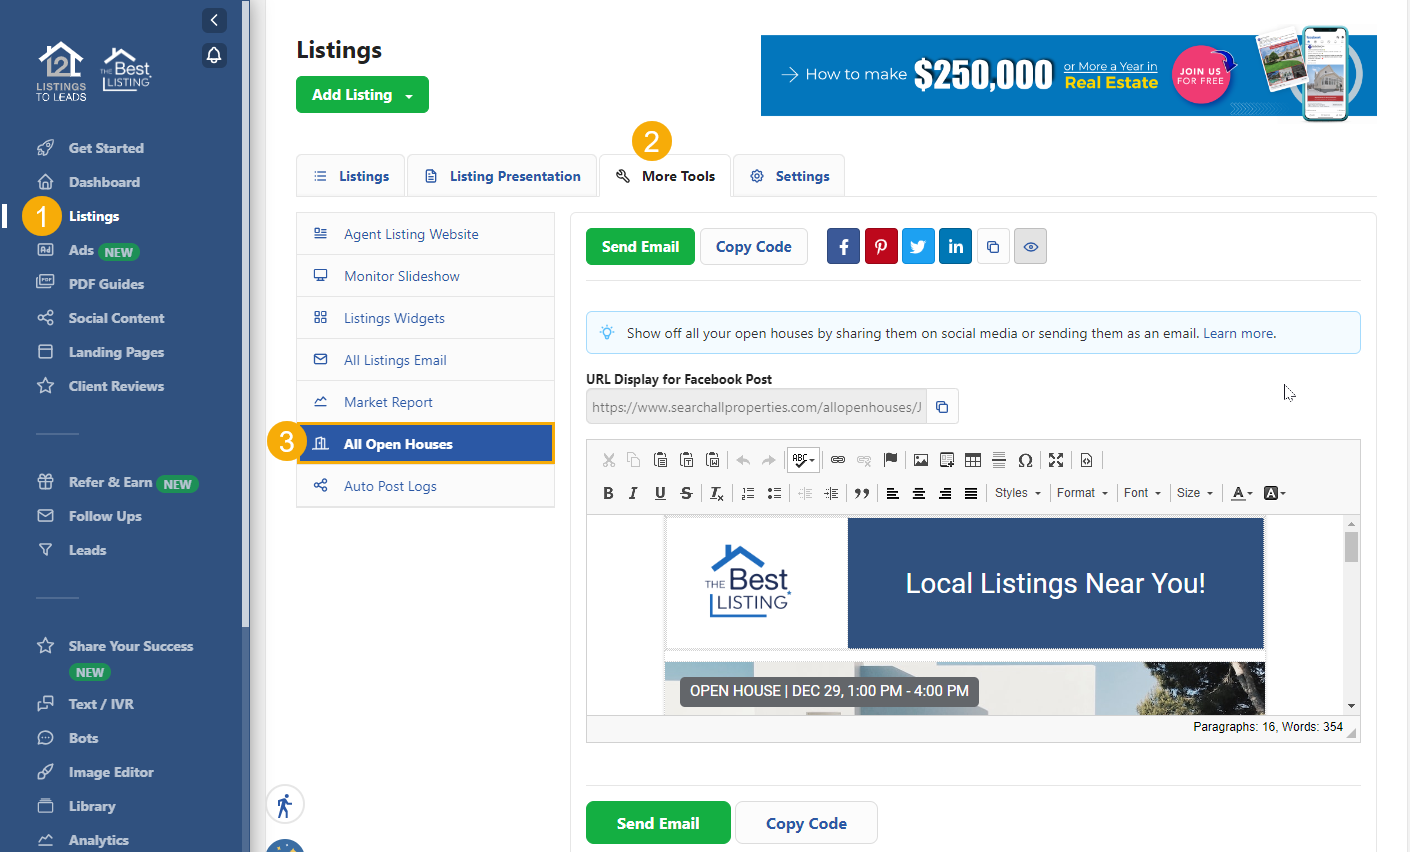The image size is (1410, 852).
Task: Insert an image in the editor
Action: pyautogui.click(x=921, y=460)
